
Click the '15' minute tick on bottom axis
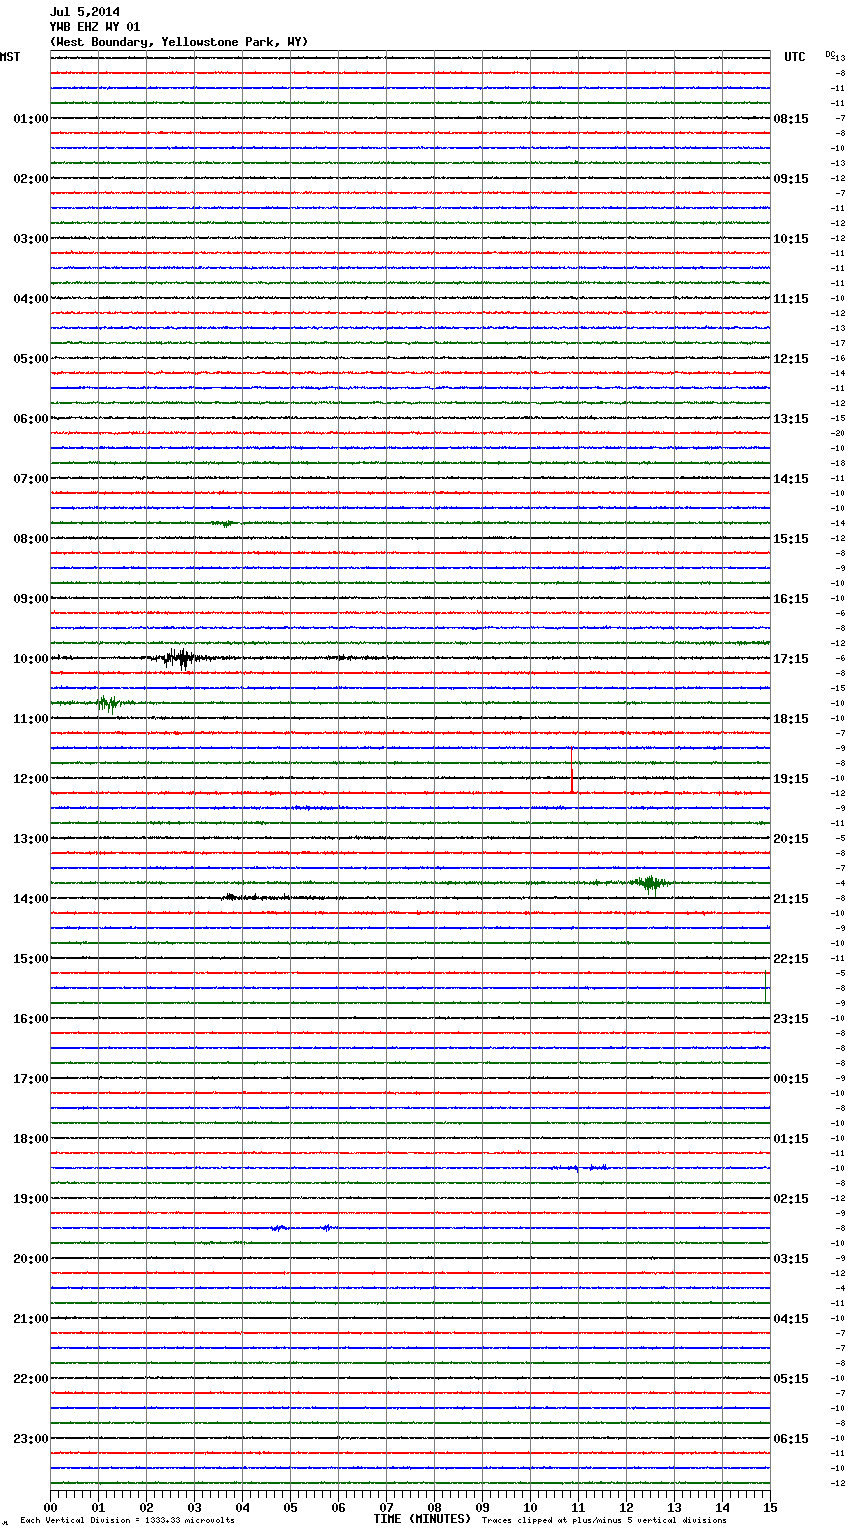pos(770,1507)
